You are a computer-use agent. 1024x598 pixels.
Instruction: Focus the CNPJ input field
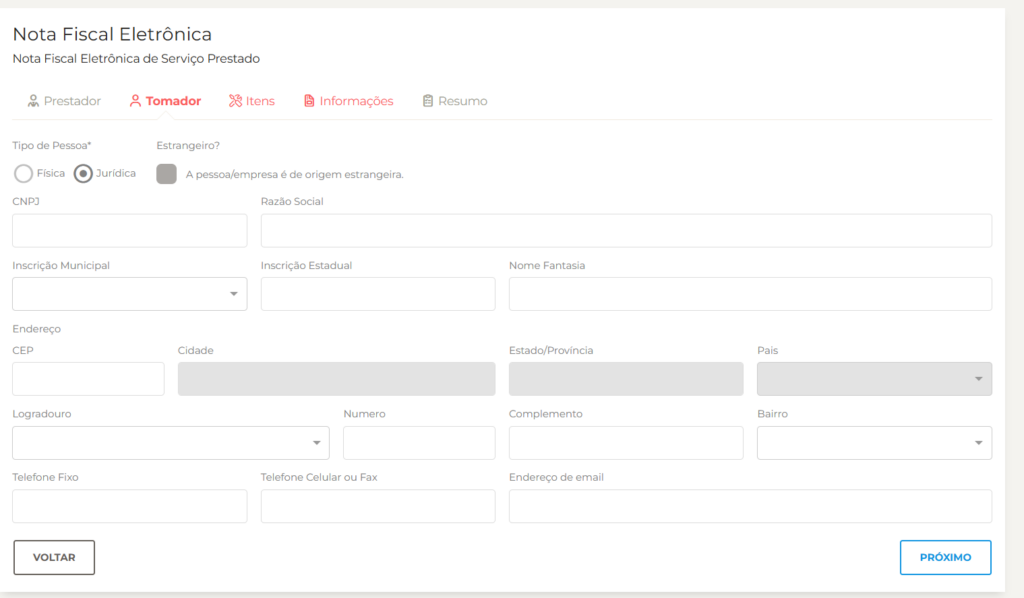(129, 230)
